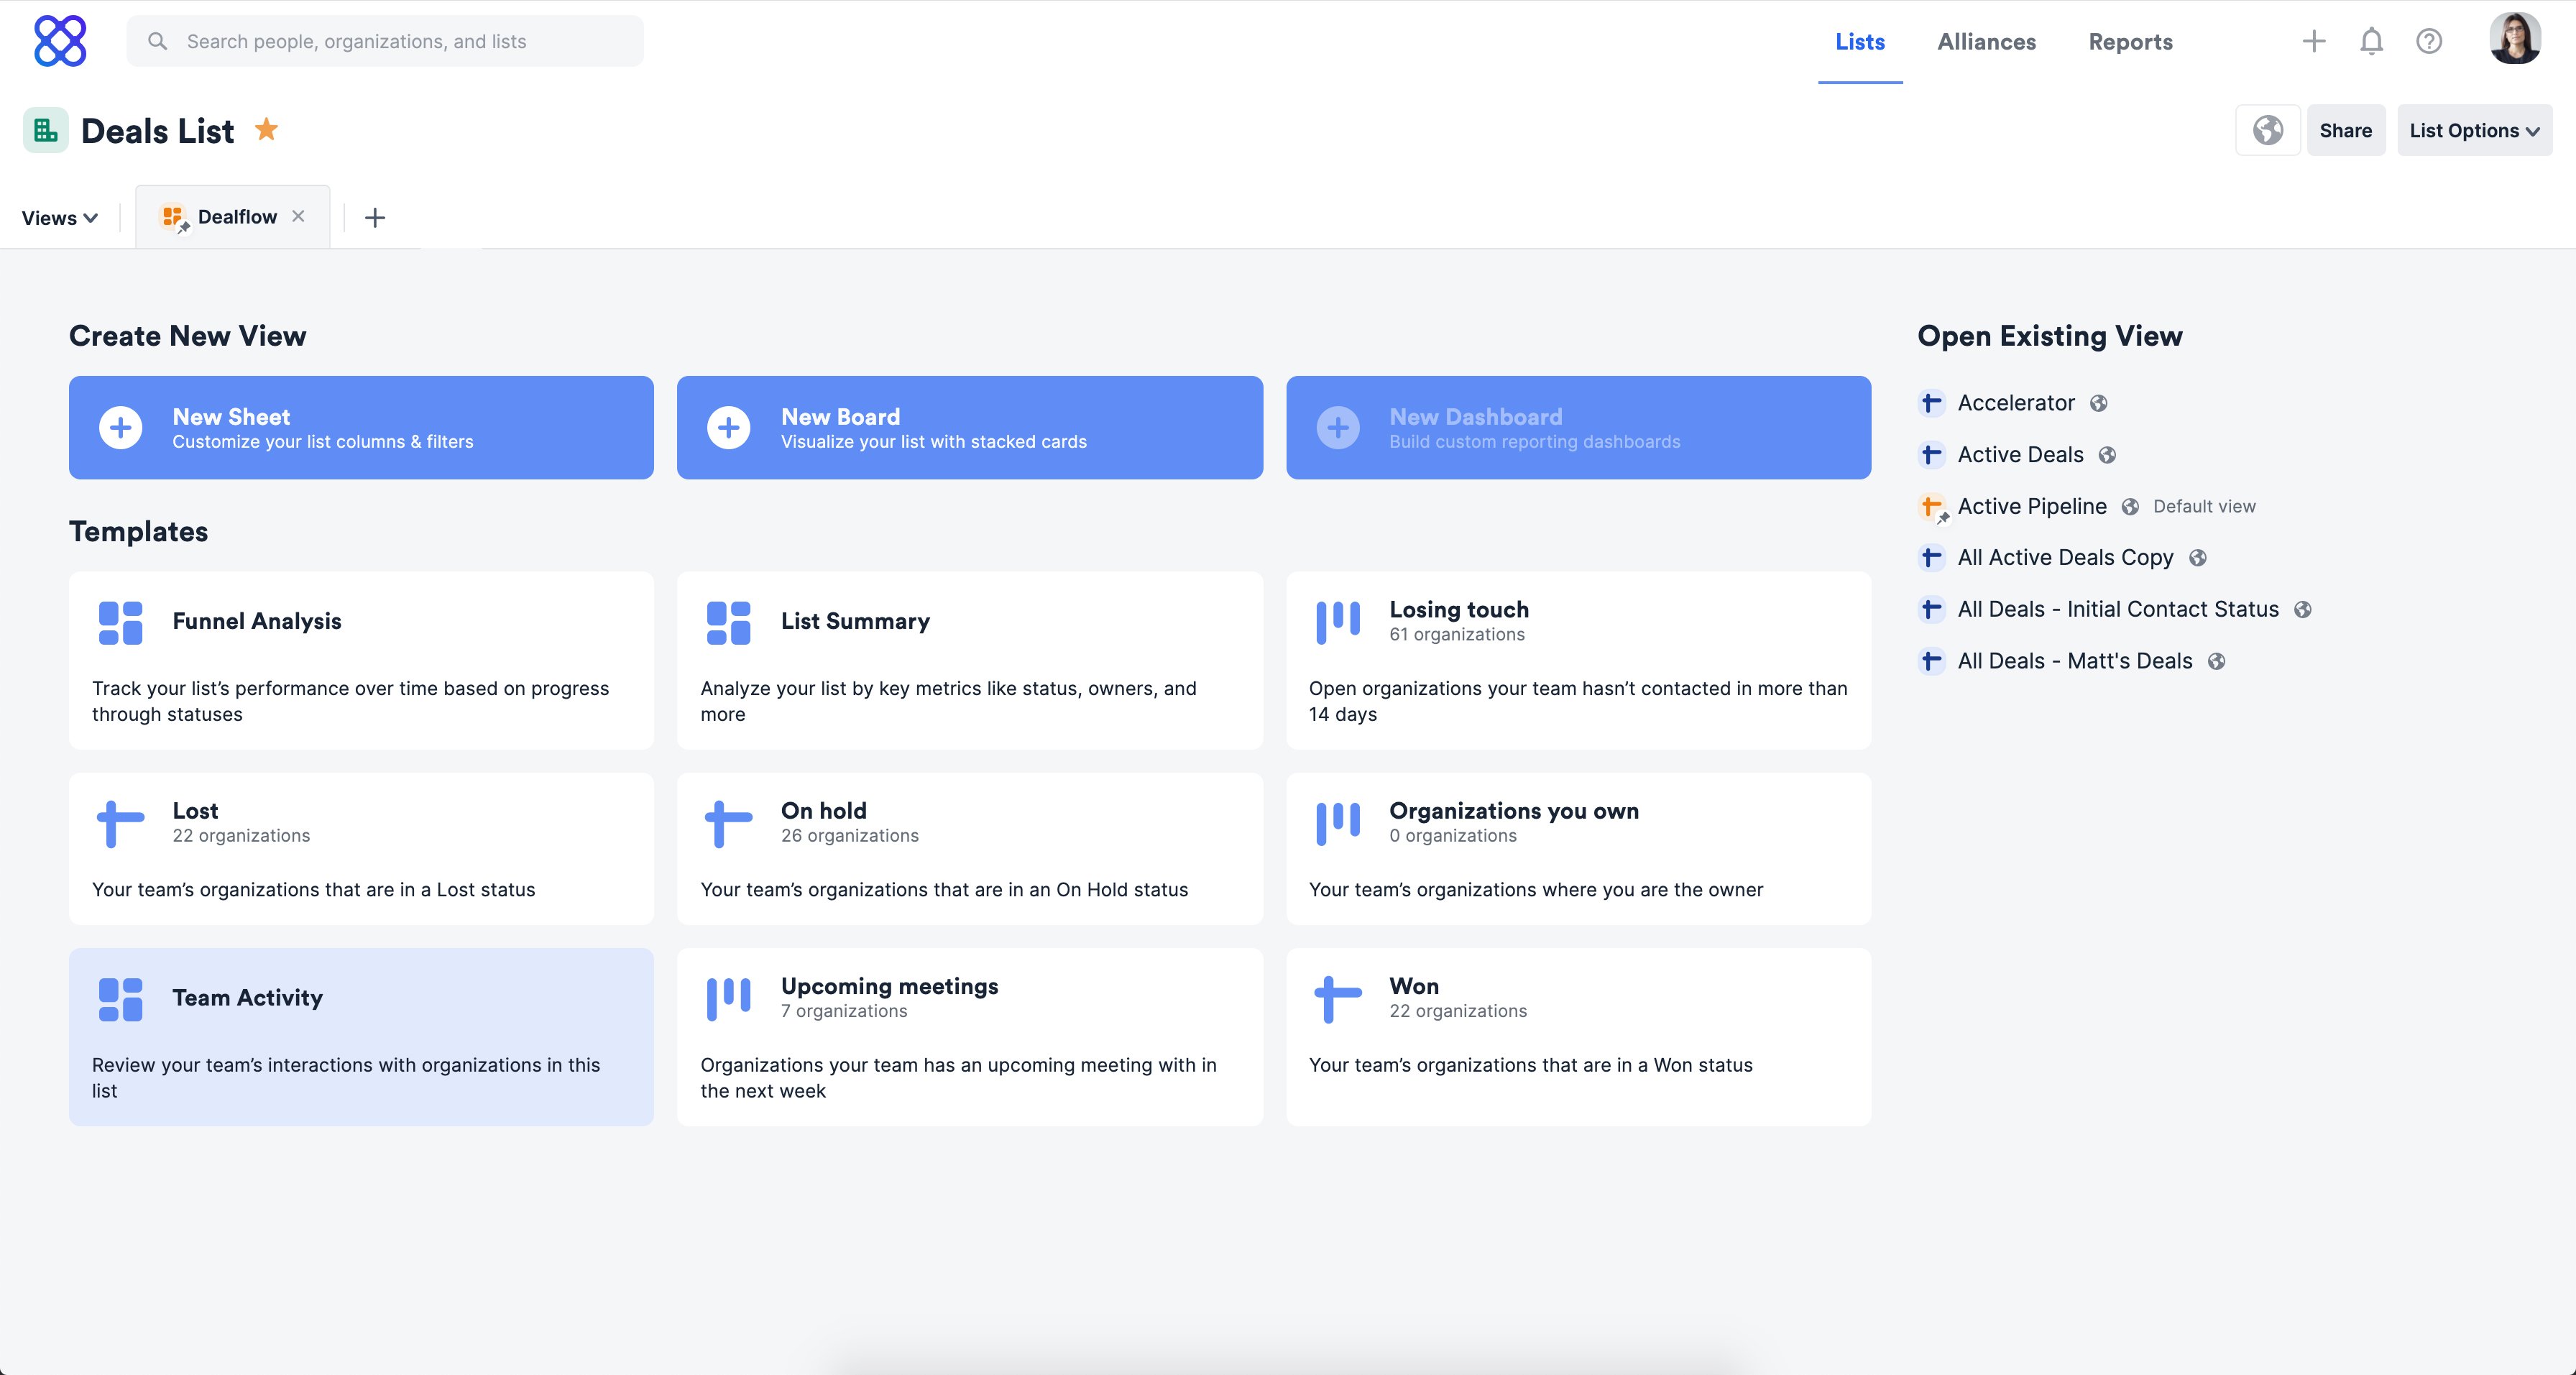2576x1375 pixels.
Task: Open the List Options dropdown
Action: (x=2474, y=130)
